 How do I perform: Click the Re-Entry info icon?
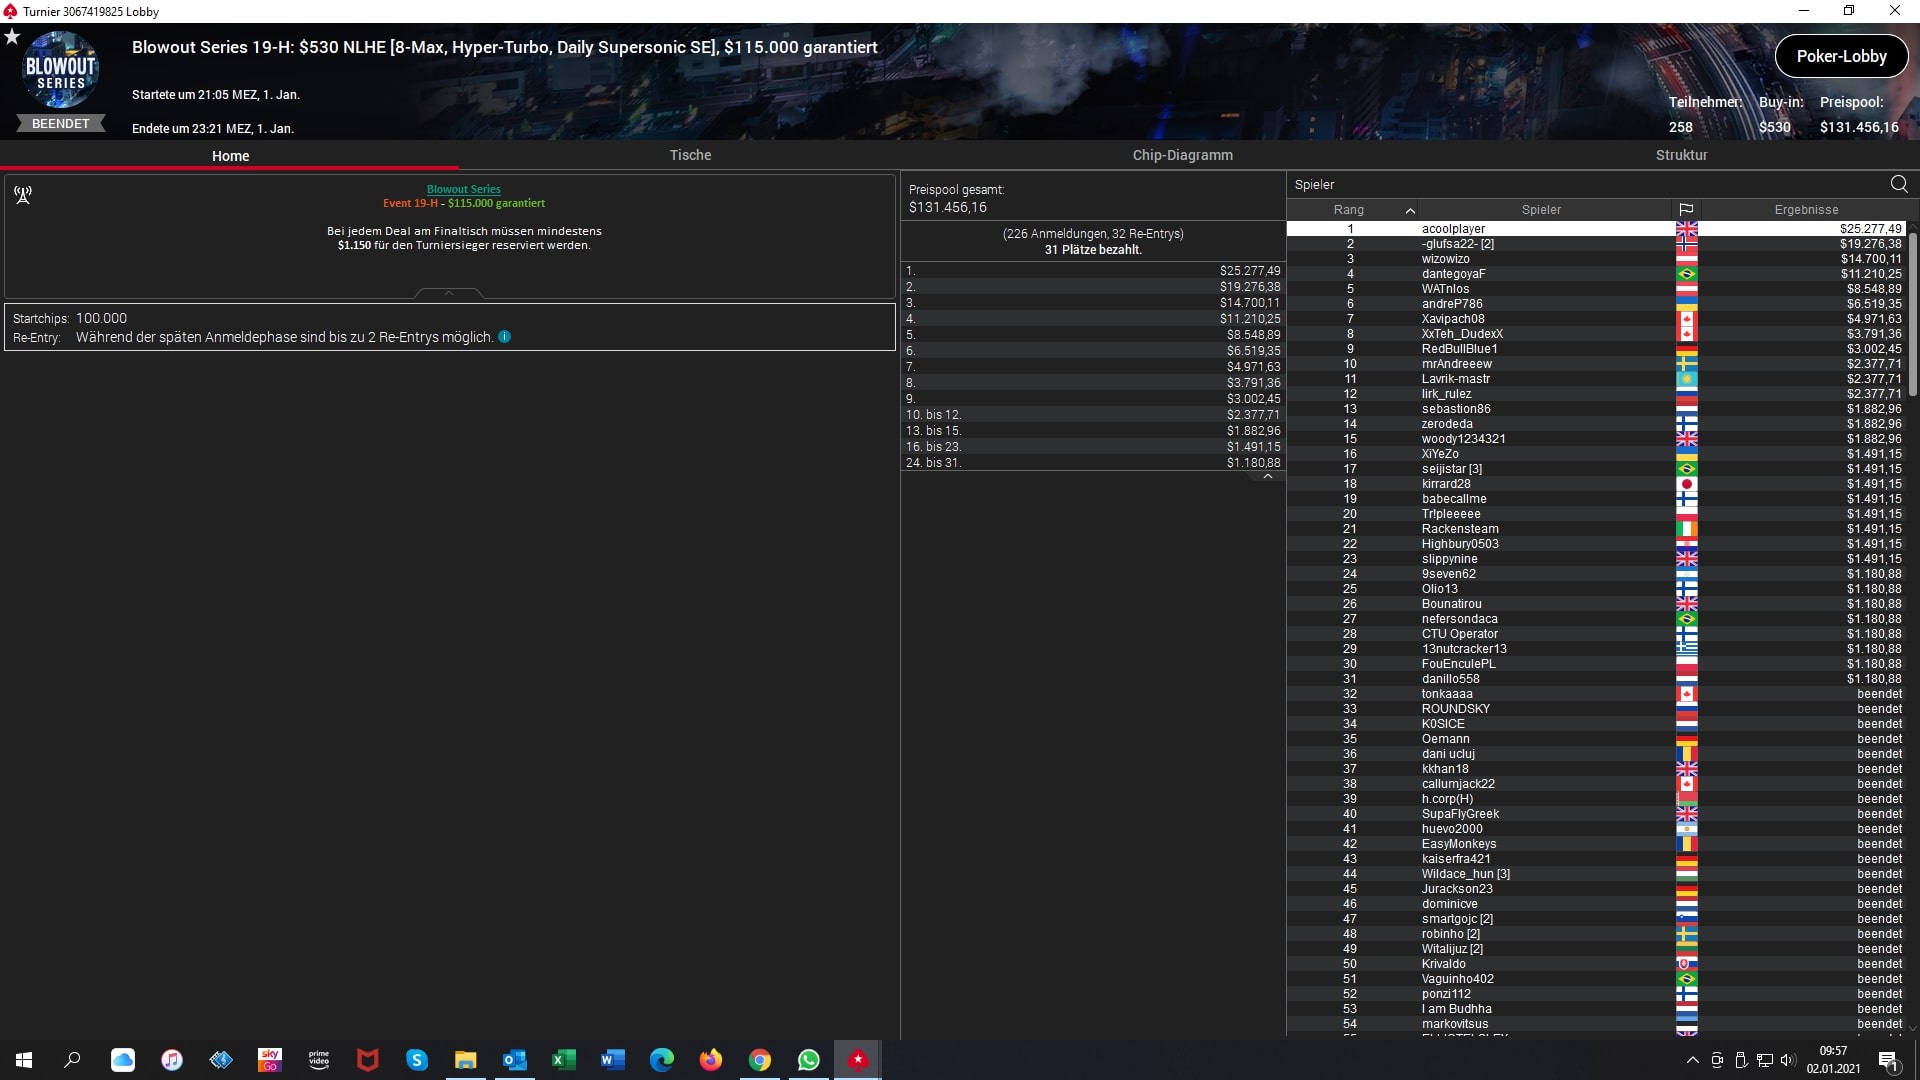(x=505, y=337)
